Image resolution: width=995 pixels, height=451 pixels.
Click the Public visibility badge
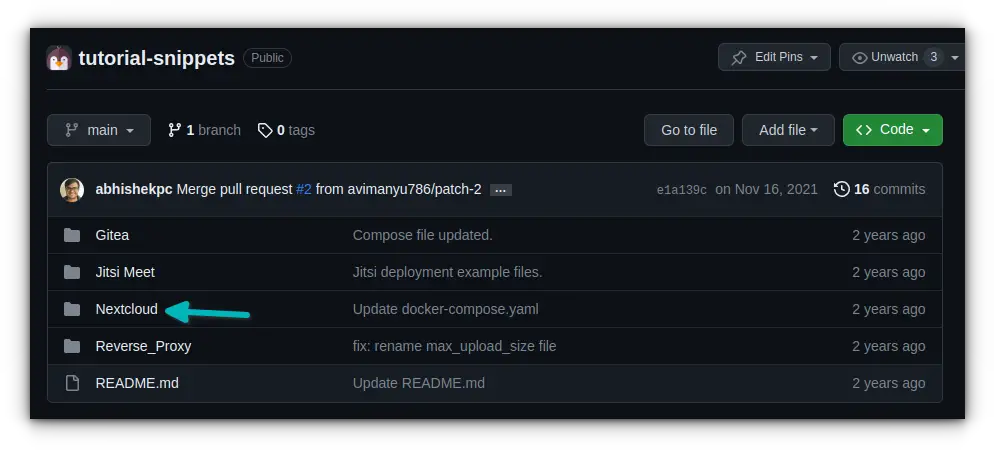tap(267, 58)
